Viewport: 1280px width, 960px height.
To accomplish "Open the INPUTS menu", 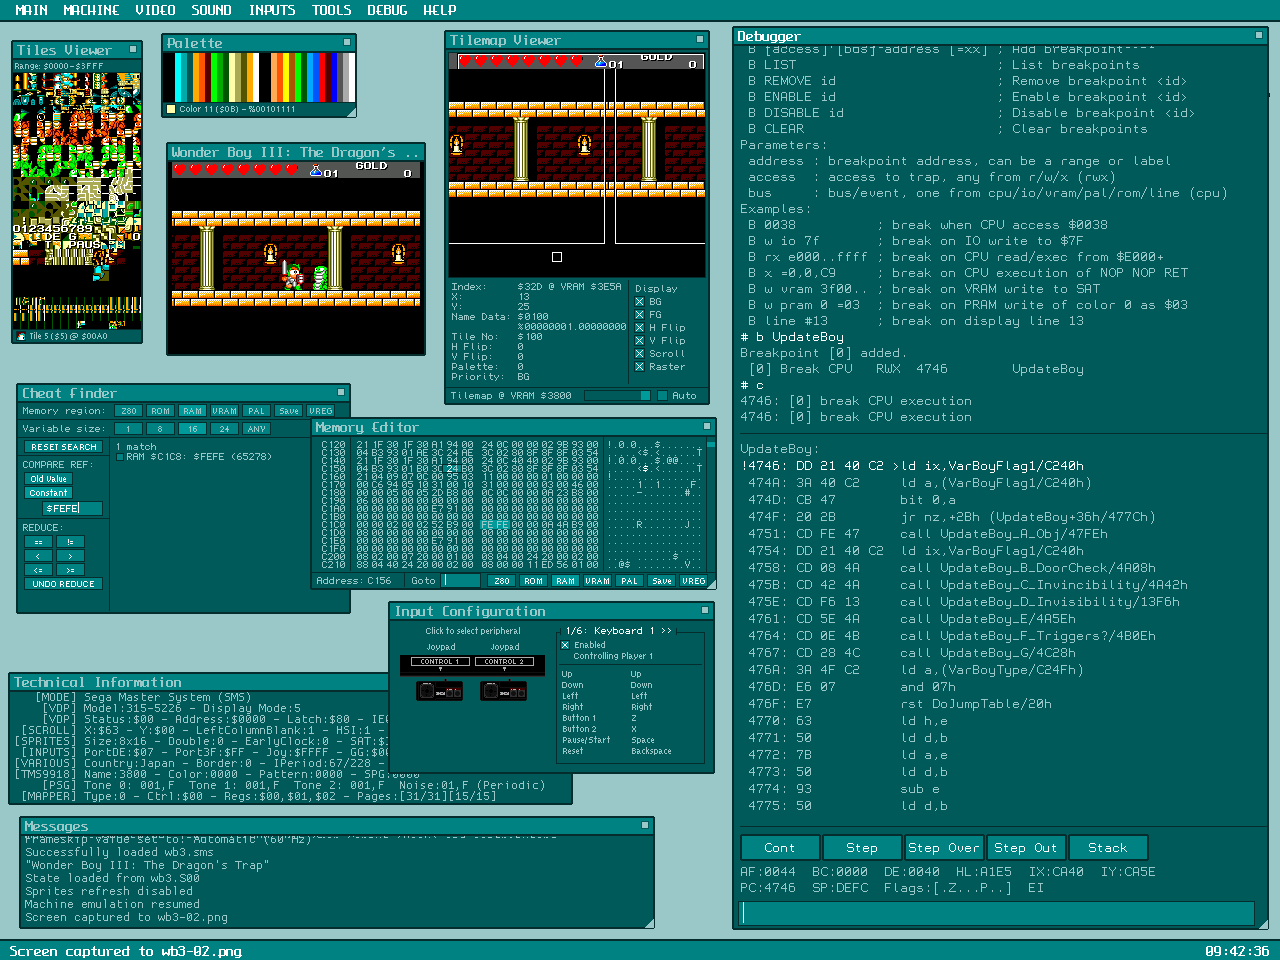I will pyautogui.click(x=272, y=10).
